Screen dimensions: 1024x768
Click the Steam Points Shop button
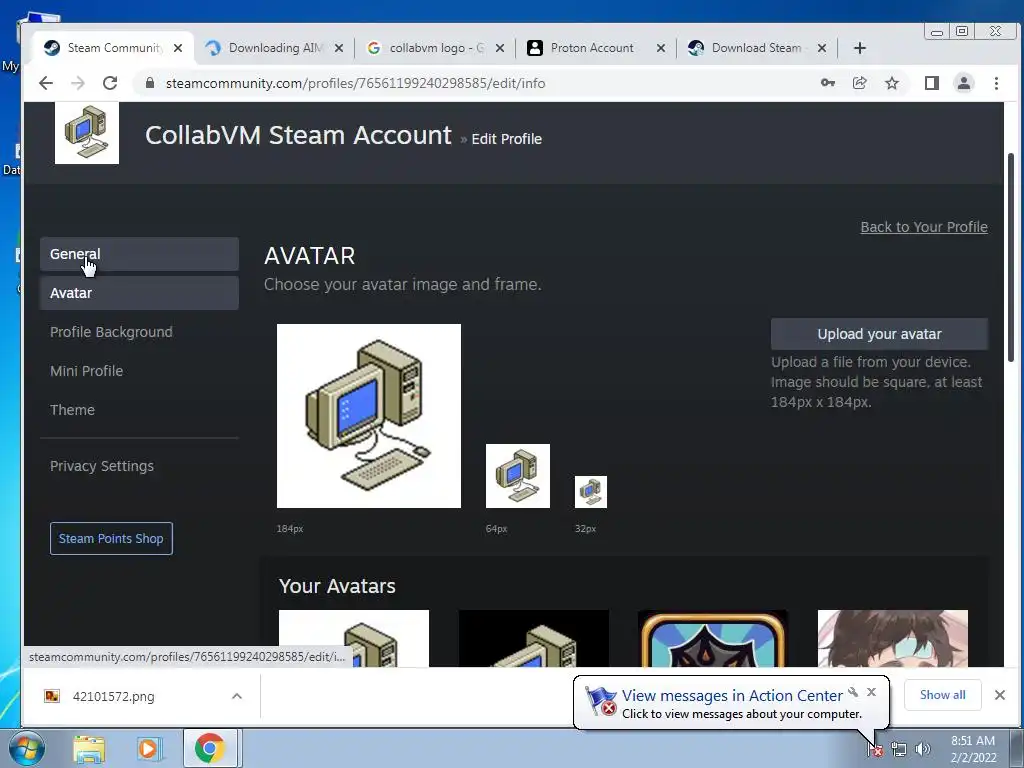point(111,538)
